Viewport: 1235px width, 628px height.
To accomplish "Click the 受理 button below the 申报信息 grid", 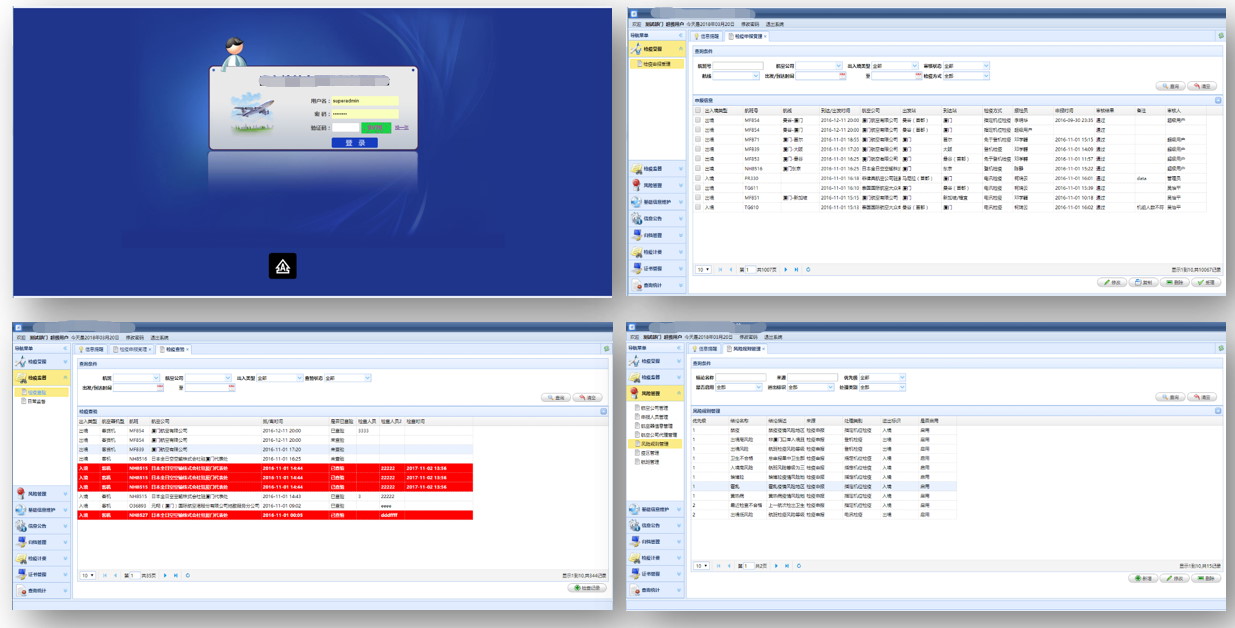I will pyautogui.click(x=1205, y=282).
